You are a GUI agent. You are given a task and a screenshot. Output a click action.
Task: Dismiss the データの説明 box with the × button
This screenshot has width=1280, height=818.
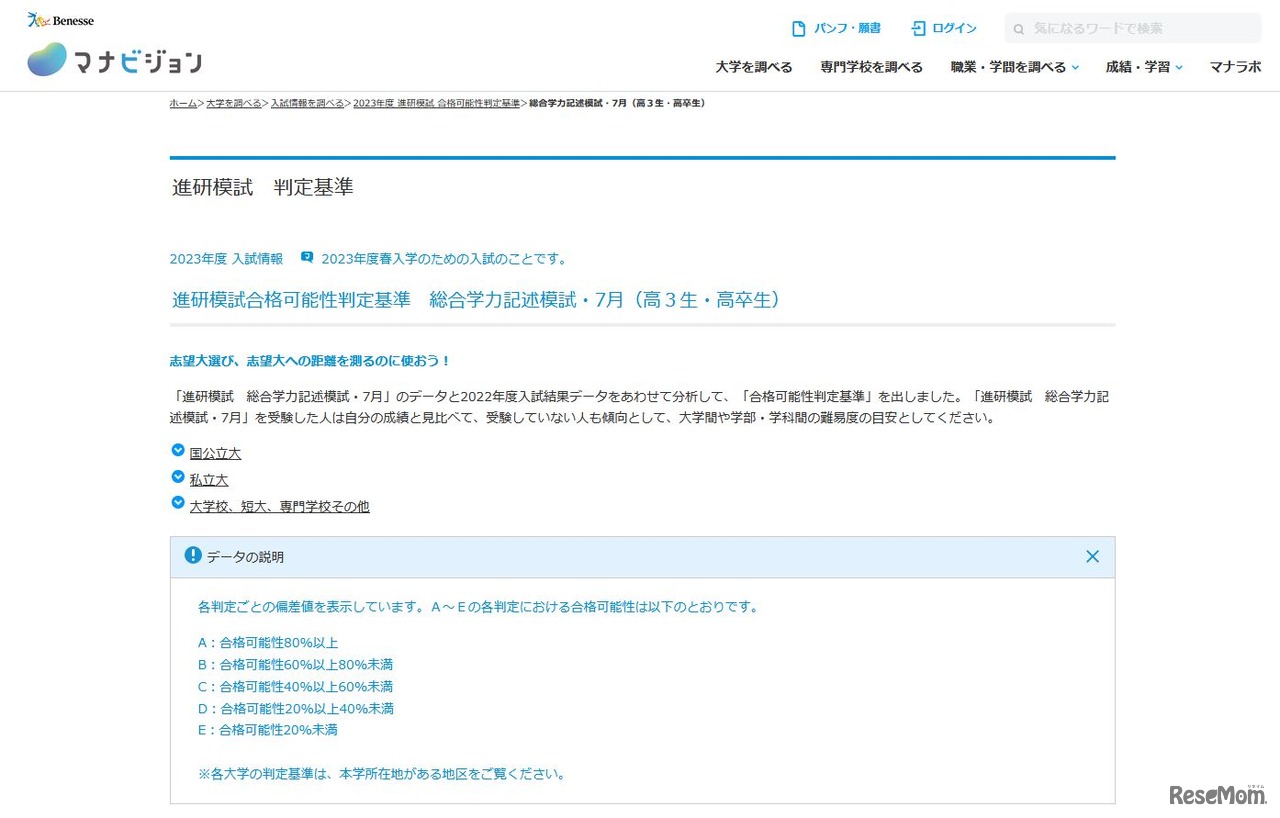1092,556
